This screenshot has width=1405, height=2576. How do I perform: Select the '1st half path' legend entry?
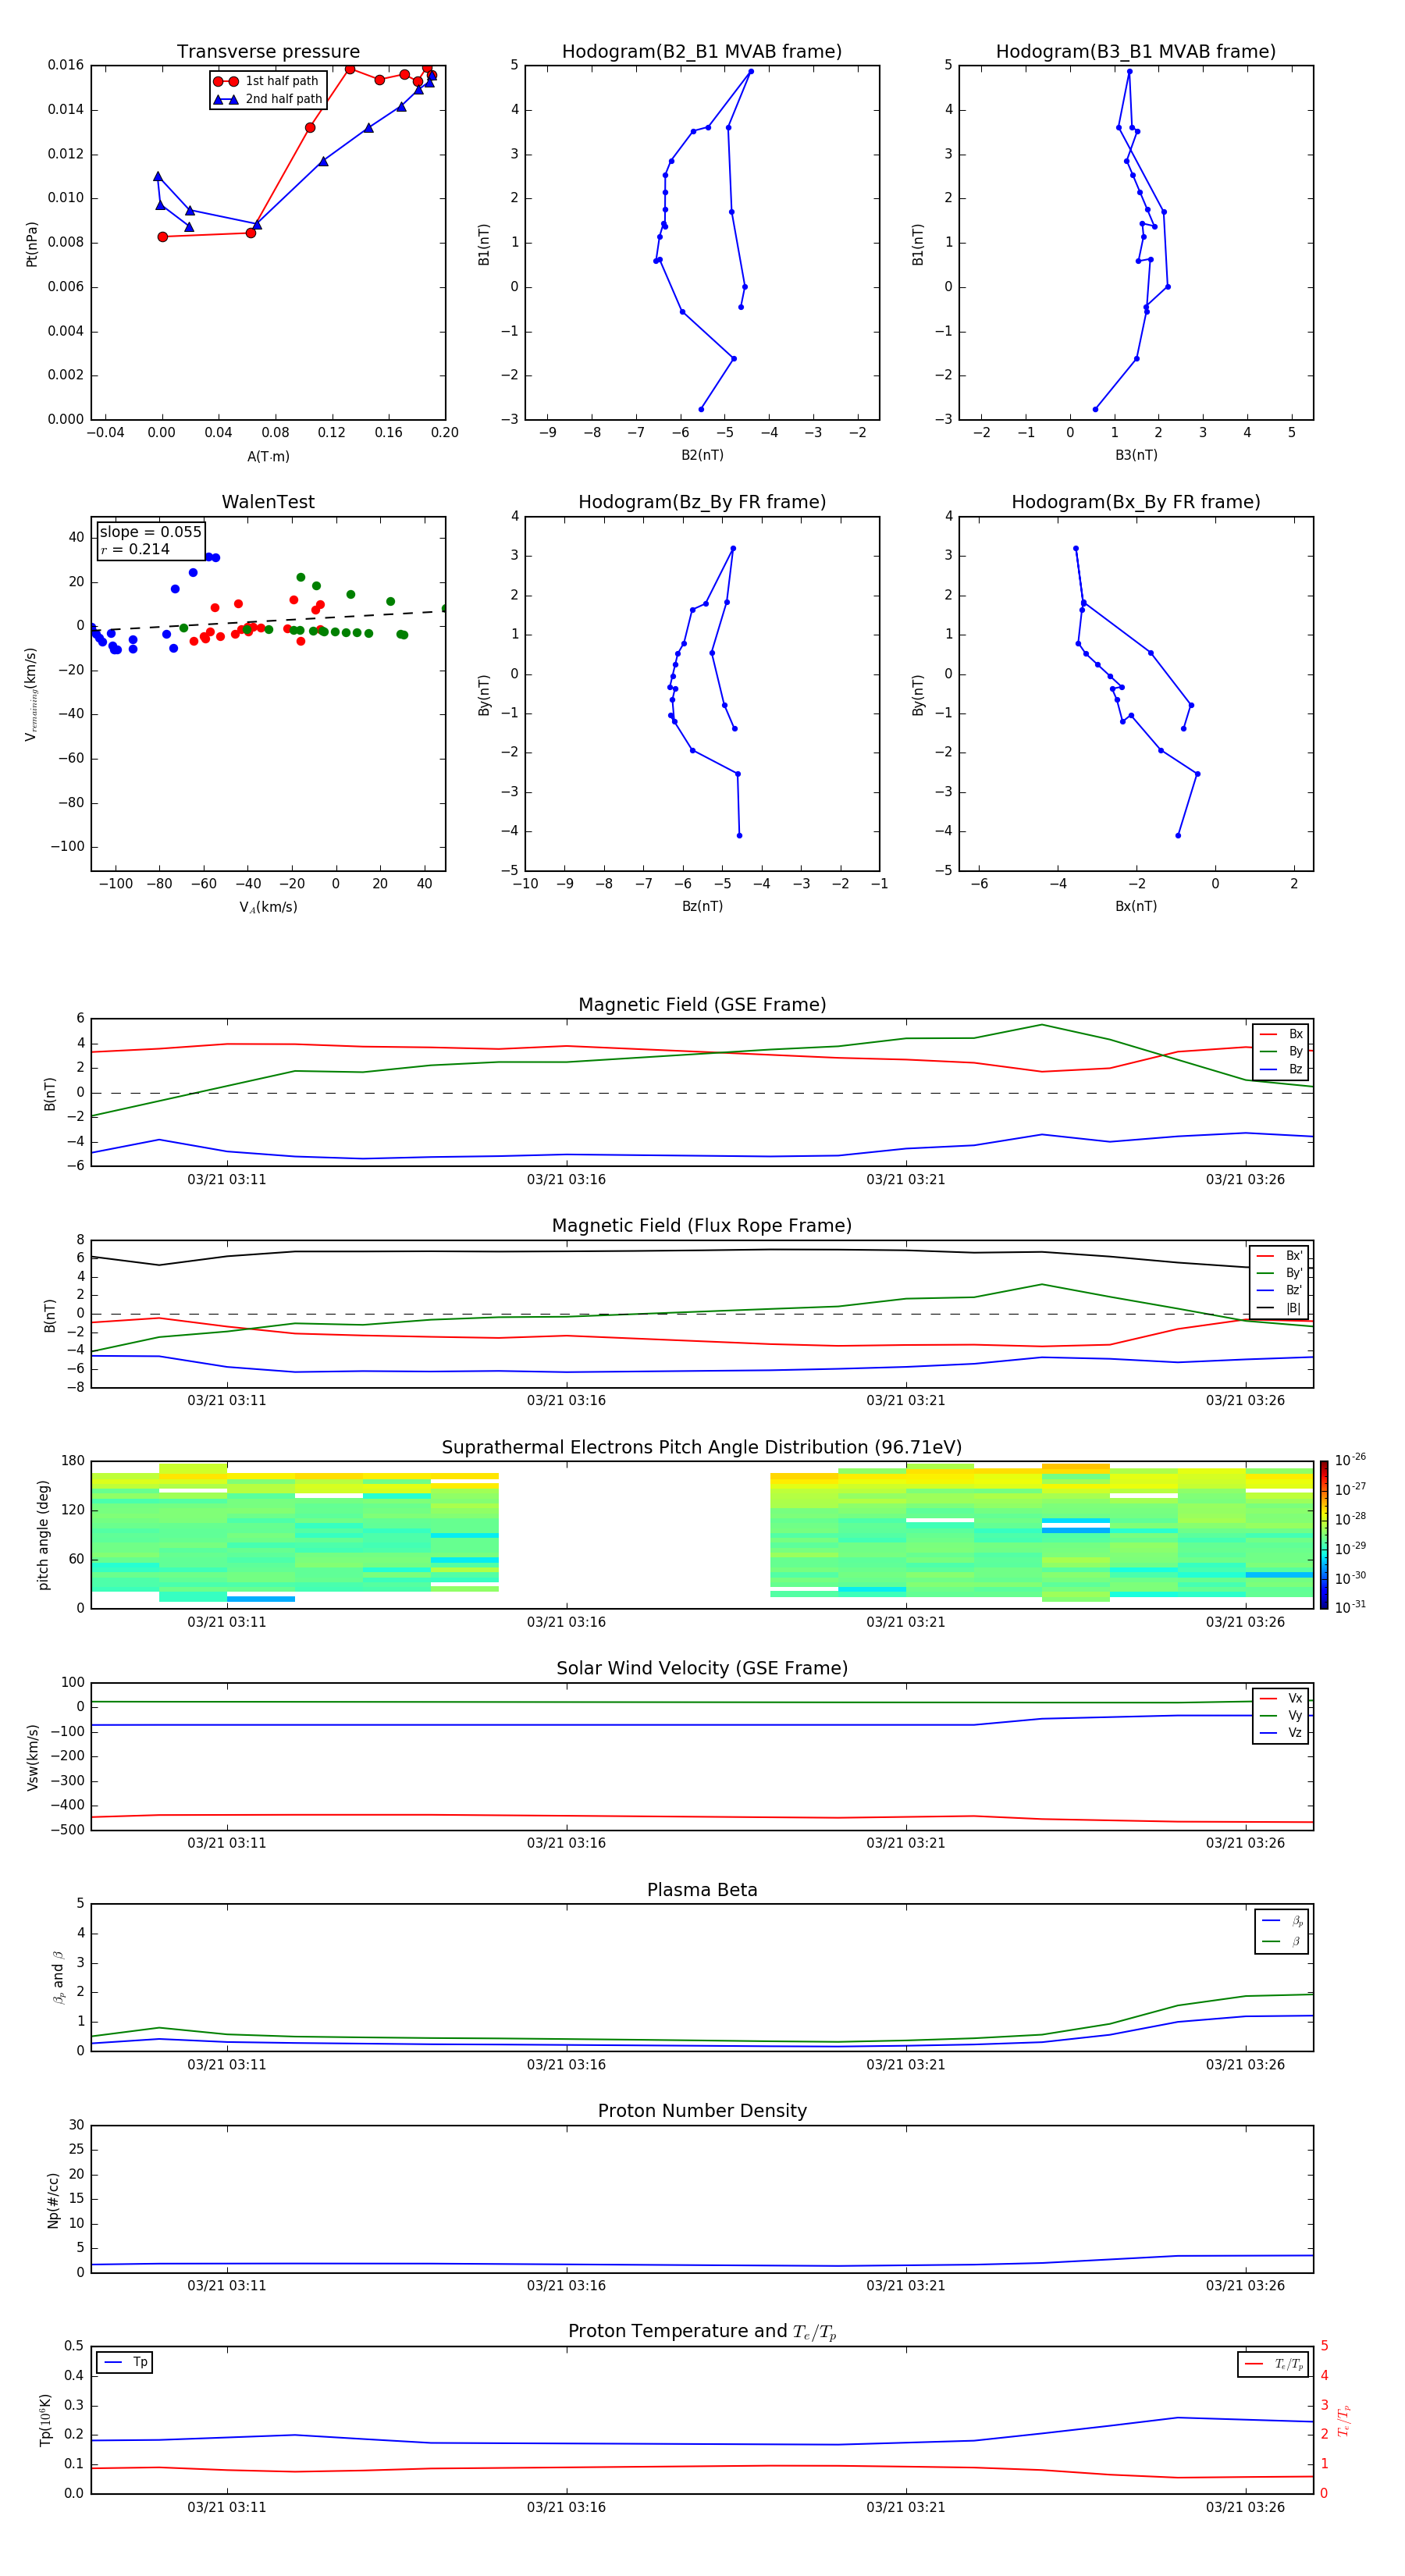[x=267, y=81]
